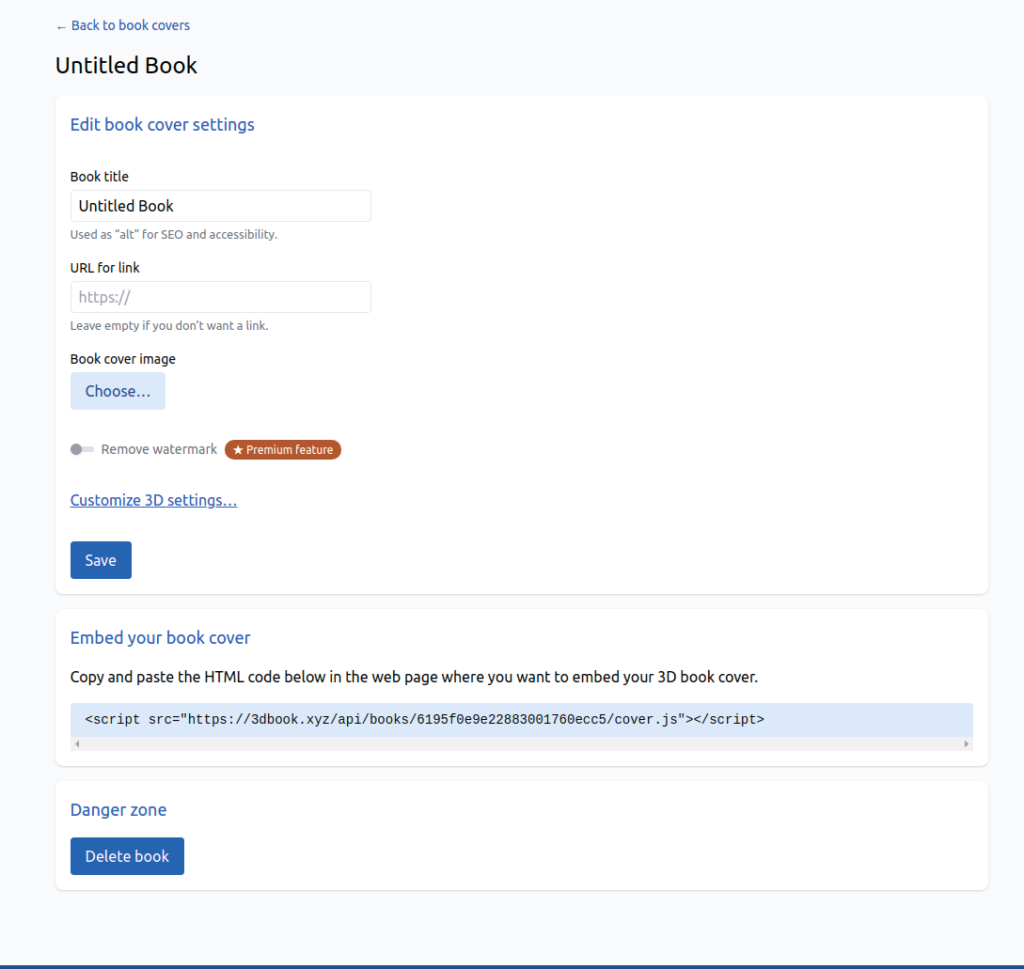Click the embed code scrollbar left arrow
1024x969 pixels.
click(x=77, y=744)
